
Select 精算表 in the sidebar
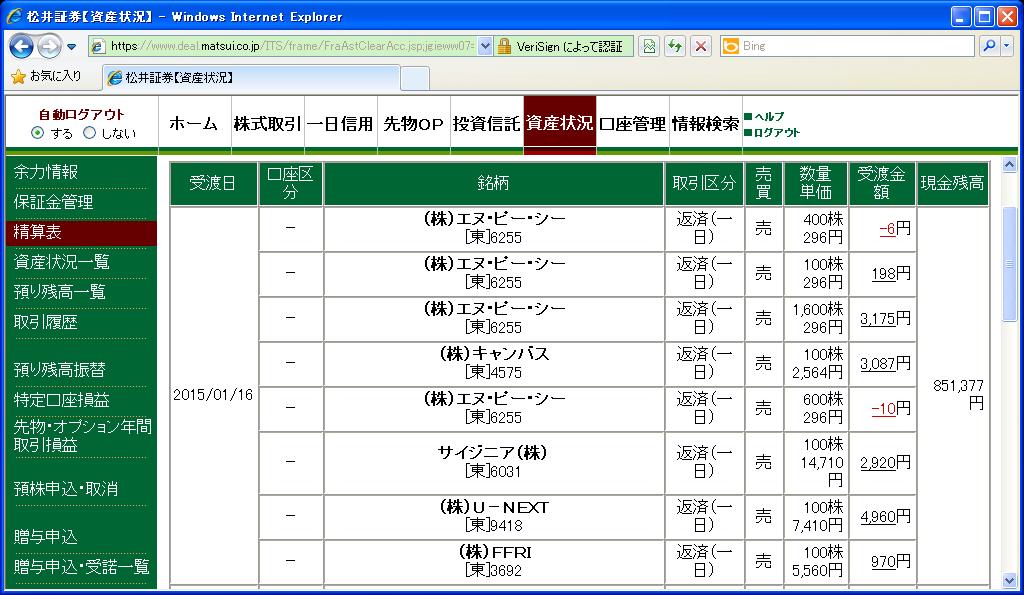(x=81, y=232)
